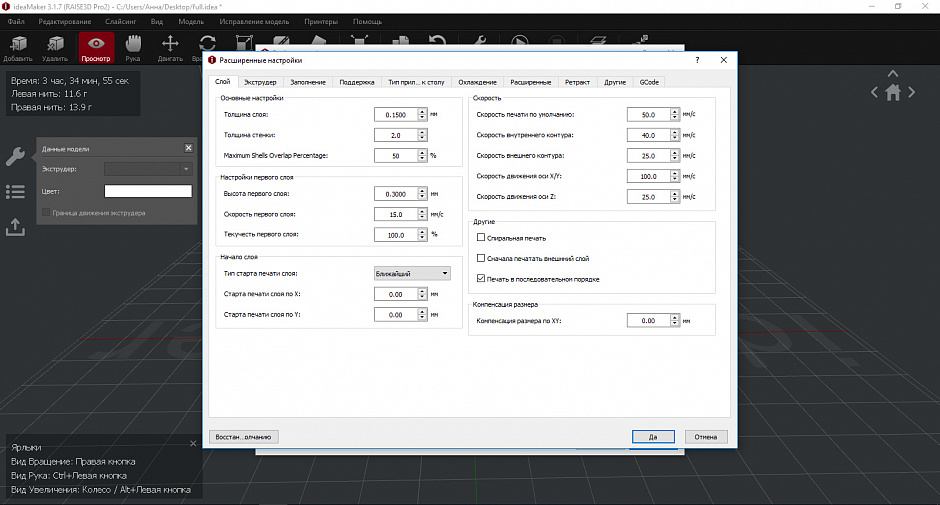Rotate view with right chevron near home icon
The height and width of the screenshot is (505, 940).
912,92
